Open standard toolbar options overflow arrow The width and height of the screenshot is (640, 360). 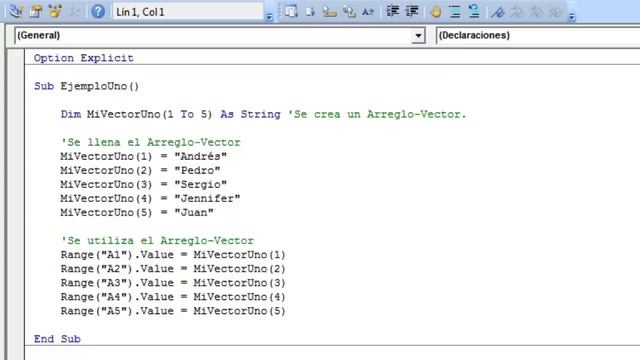click(269, 16)
